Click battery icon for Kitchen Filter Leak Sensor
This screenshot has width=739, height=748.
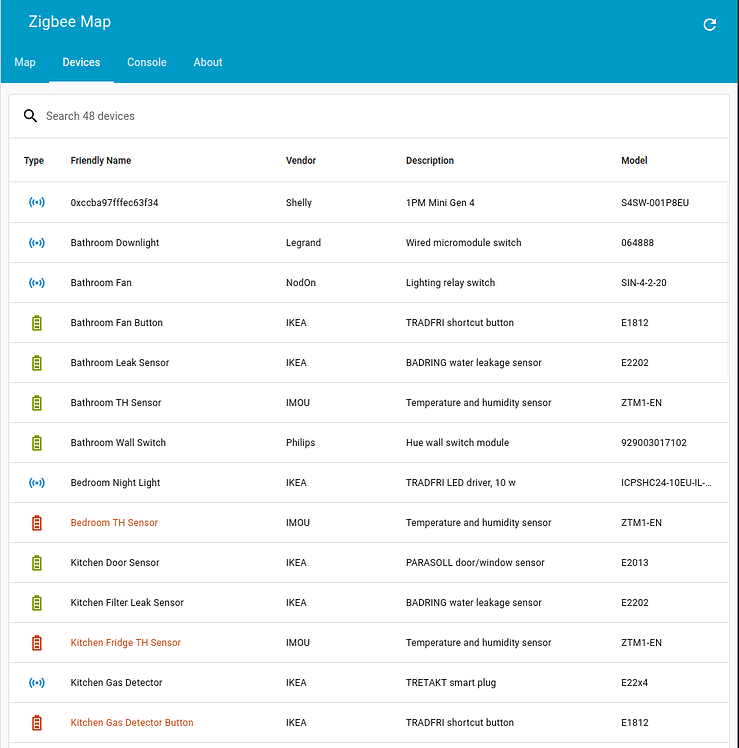click(x=37, y=603)
